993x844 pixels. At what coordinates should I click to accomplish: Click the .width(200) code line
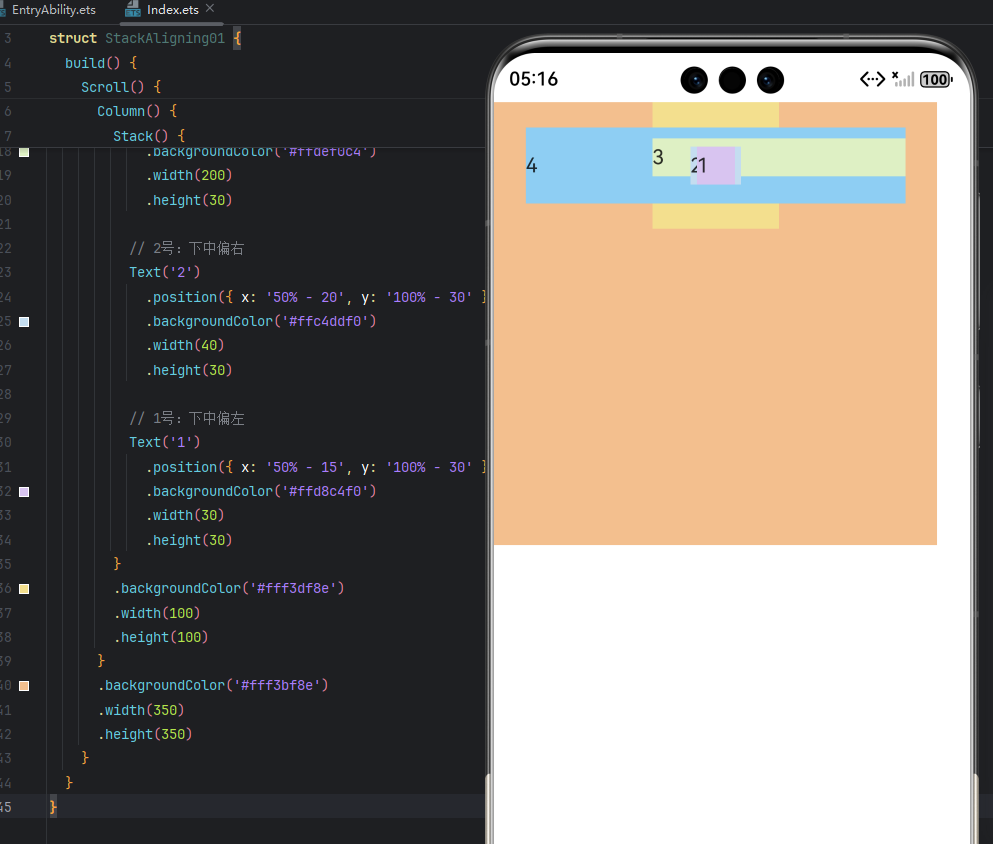[189, 175]
